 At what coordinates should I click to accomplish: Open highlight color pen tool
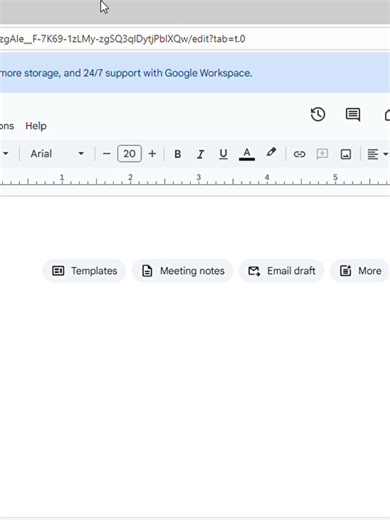271,153
